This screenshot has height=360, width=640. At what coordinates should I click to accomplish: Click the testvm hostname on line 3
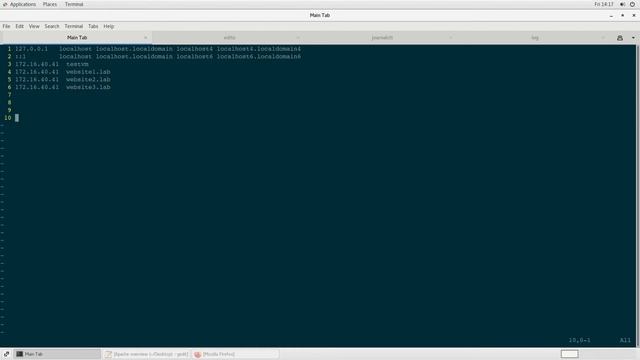point(77,64)
